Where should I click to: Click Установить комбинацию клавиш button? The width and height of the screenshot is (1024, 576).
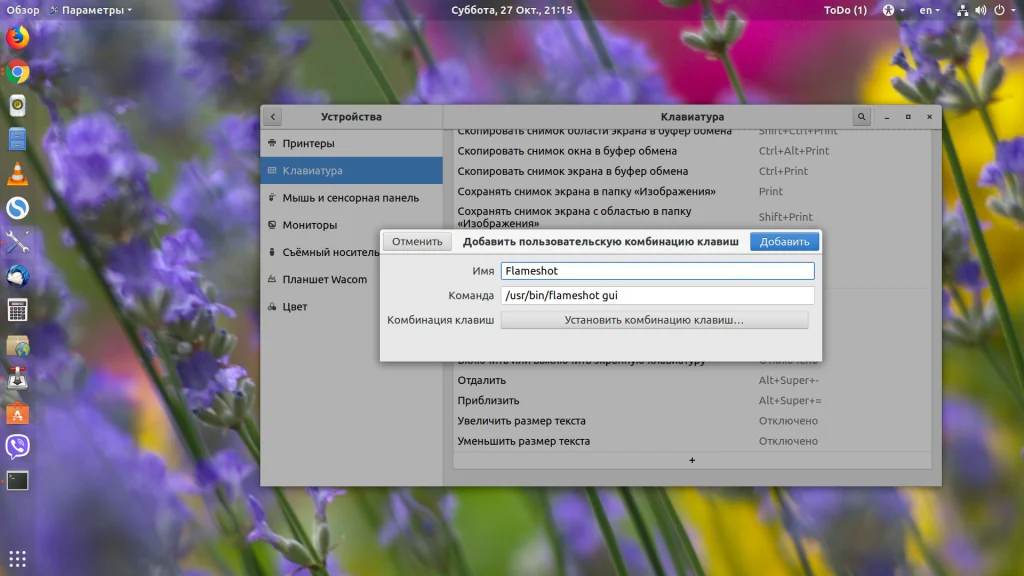tap(654, 320)
